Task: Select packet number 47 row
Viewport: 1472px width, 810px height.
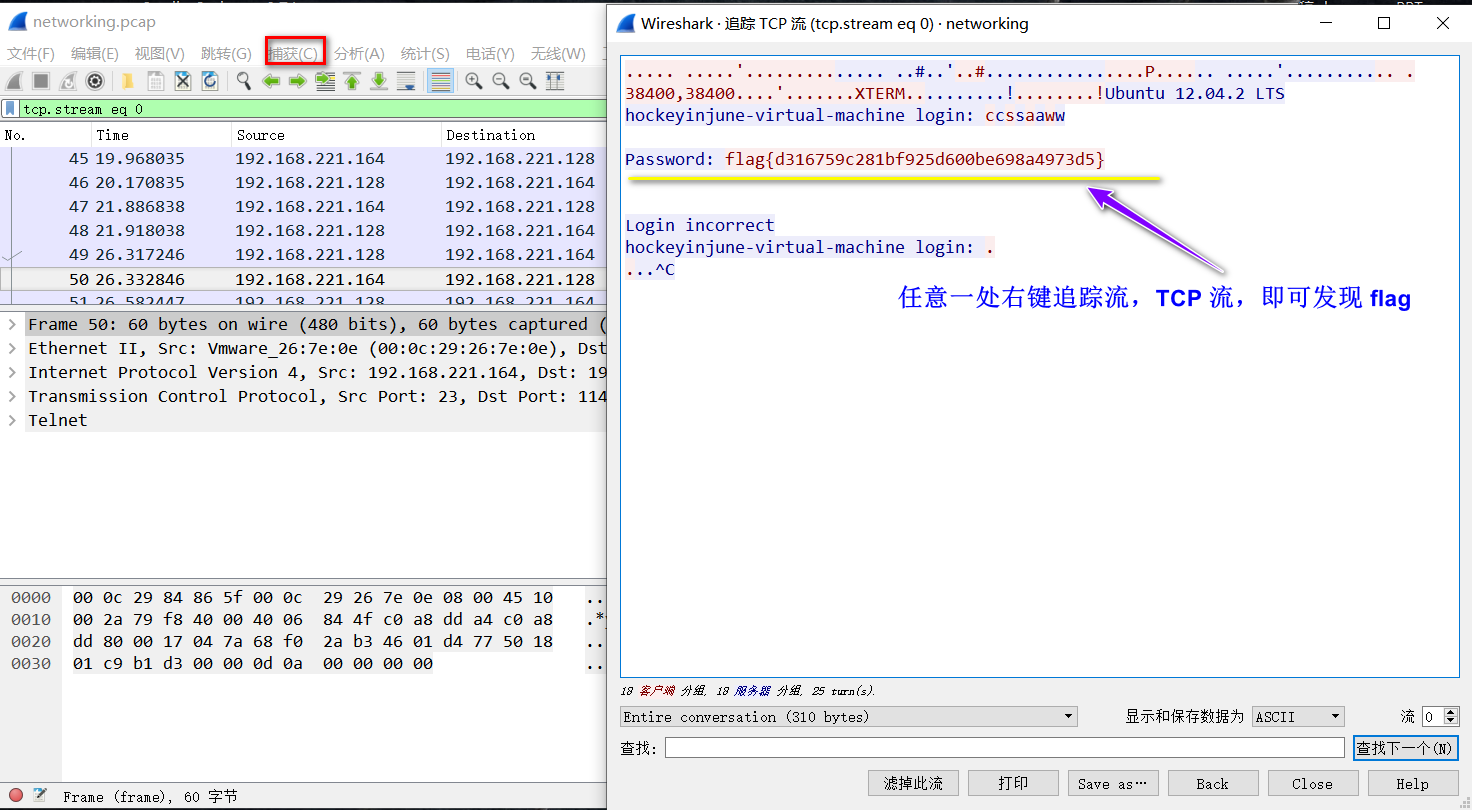Action: pos(303,207)
